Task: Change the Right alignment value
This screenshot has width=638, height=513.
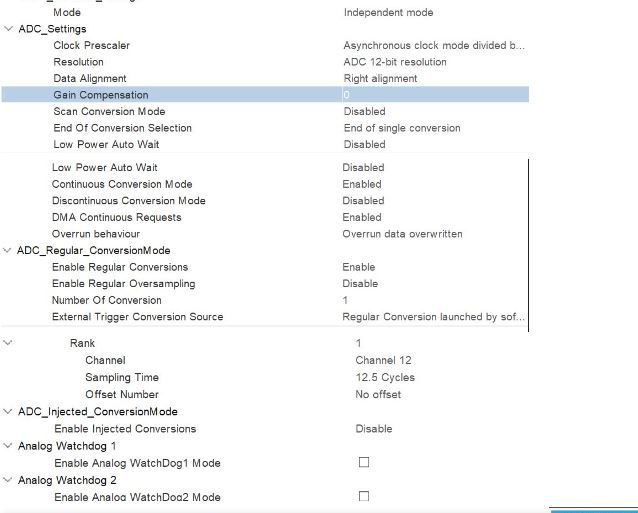Action: click(x=380, y=79)
